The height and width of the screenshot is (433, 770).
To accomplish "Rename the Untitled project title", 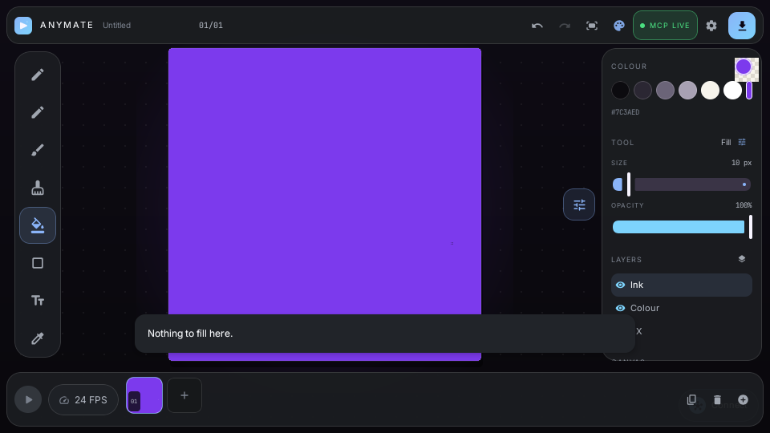I will (116, 25).
